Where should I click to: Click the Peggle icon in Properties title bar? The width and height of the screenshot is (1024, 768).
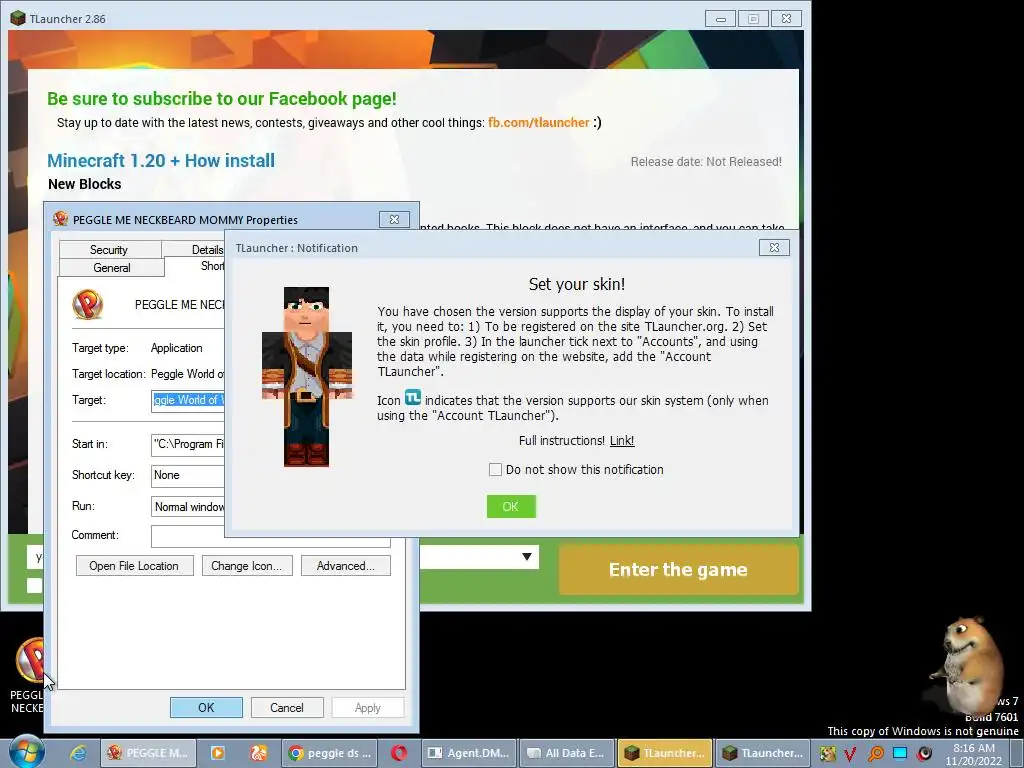tap(61, 219)
